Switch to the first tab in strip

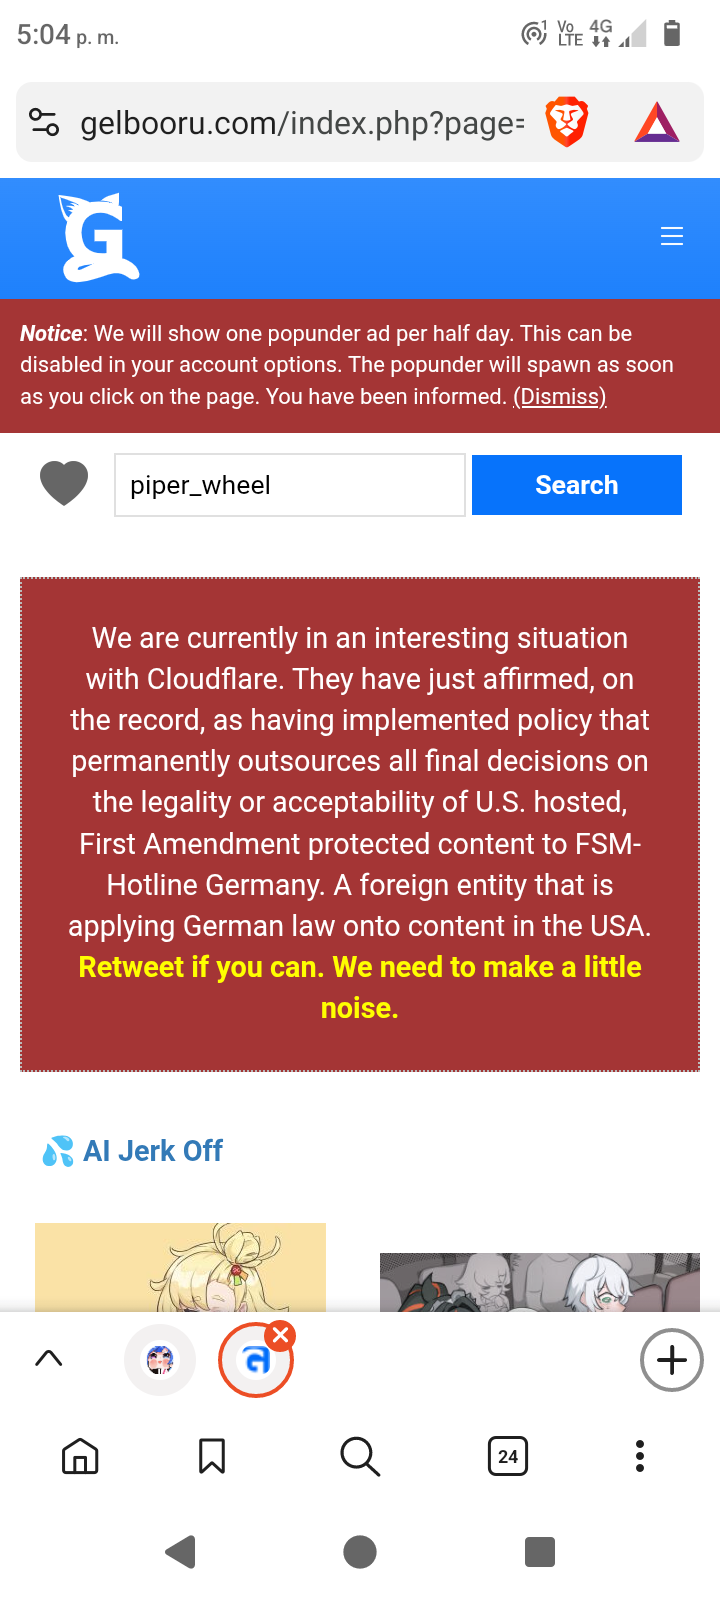[160, 1360]
